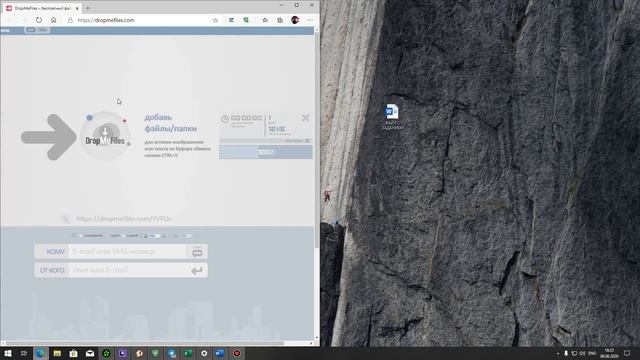Open Settings gear in the taskbar
The image size is (640, 360).
(204, 353)
